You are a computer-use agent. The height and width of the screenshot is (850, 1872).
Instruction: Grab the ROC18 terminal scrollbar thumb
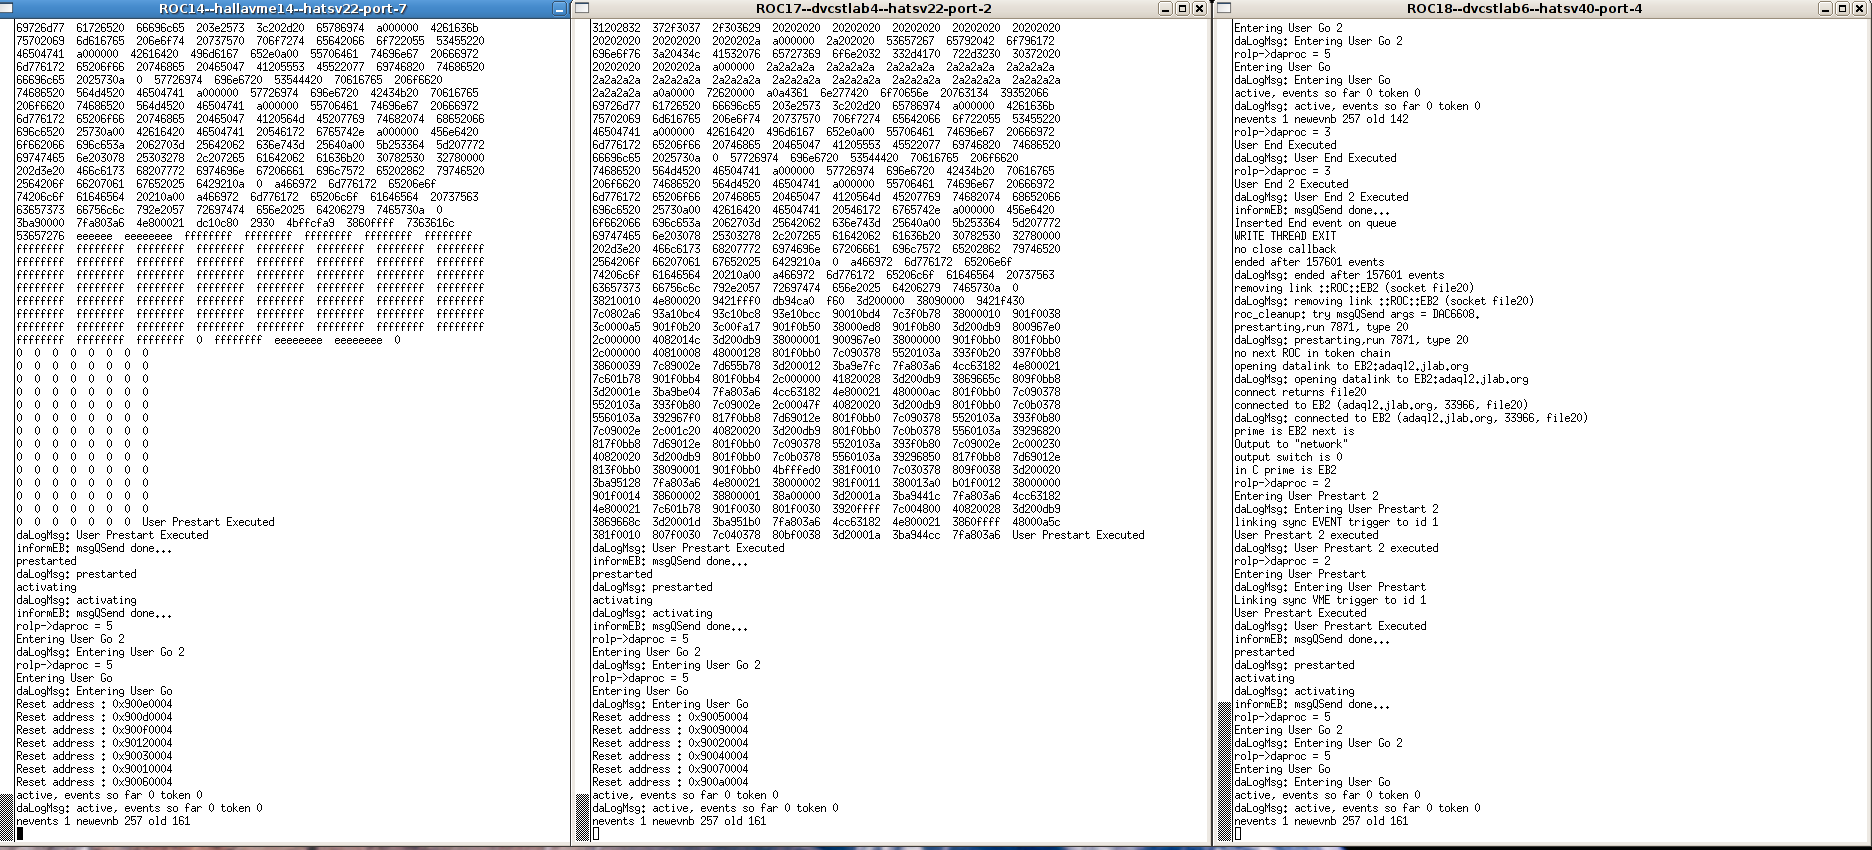(x=1224, y=771)
